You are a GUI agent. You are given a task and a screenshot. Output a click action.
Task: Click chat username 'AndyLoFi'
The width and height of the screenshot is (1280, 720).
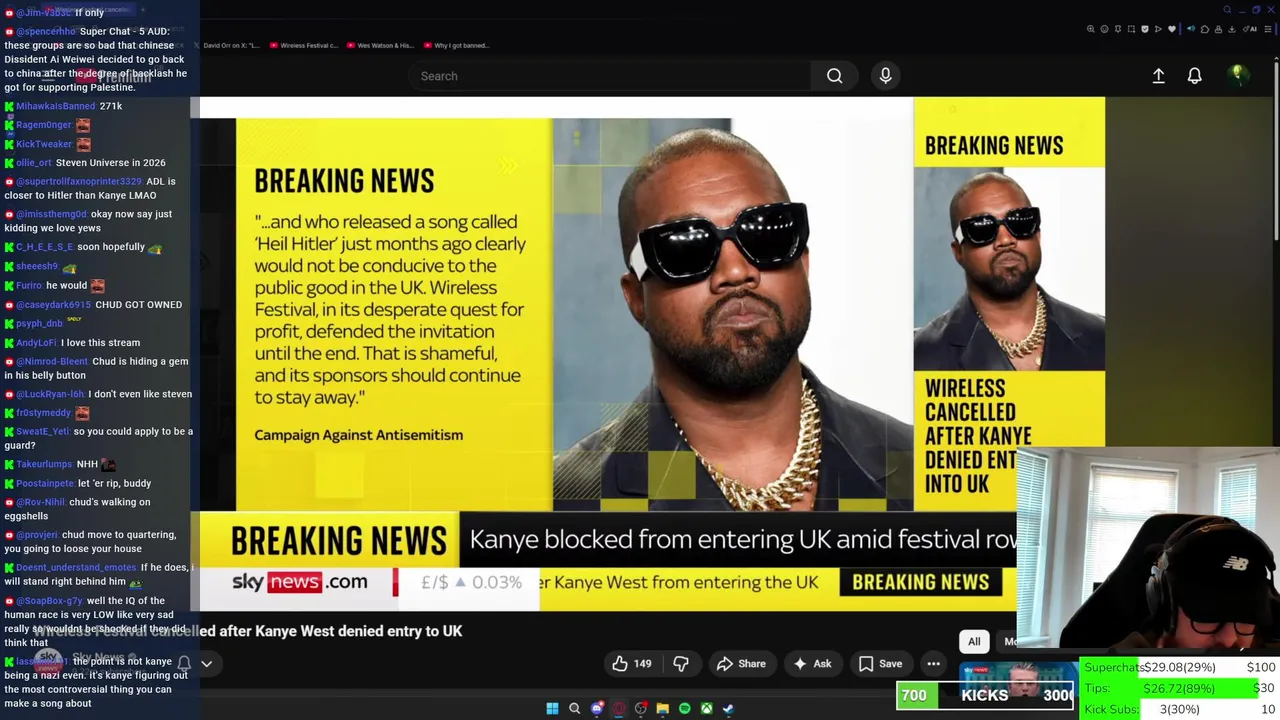pos(36,342)
